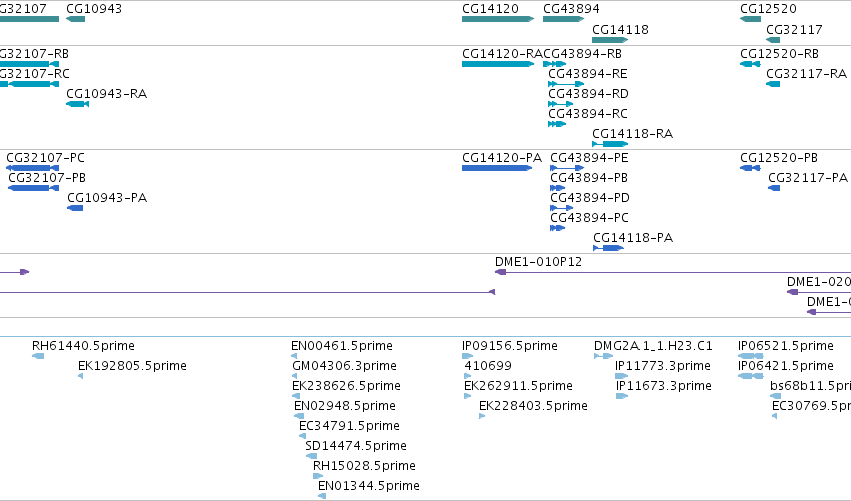Screen dimensions: 851x501
Task: Select the CG32107-RC transcript glyph
Action: point(29,84)
